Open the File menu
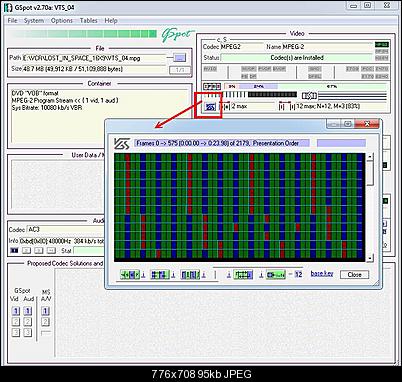The height and width of the screenshot is (382, 402). pyautogui.click(x=12, y=21)
